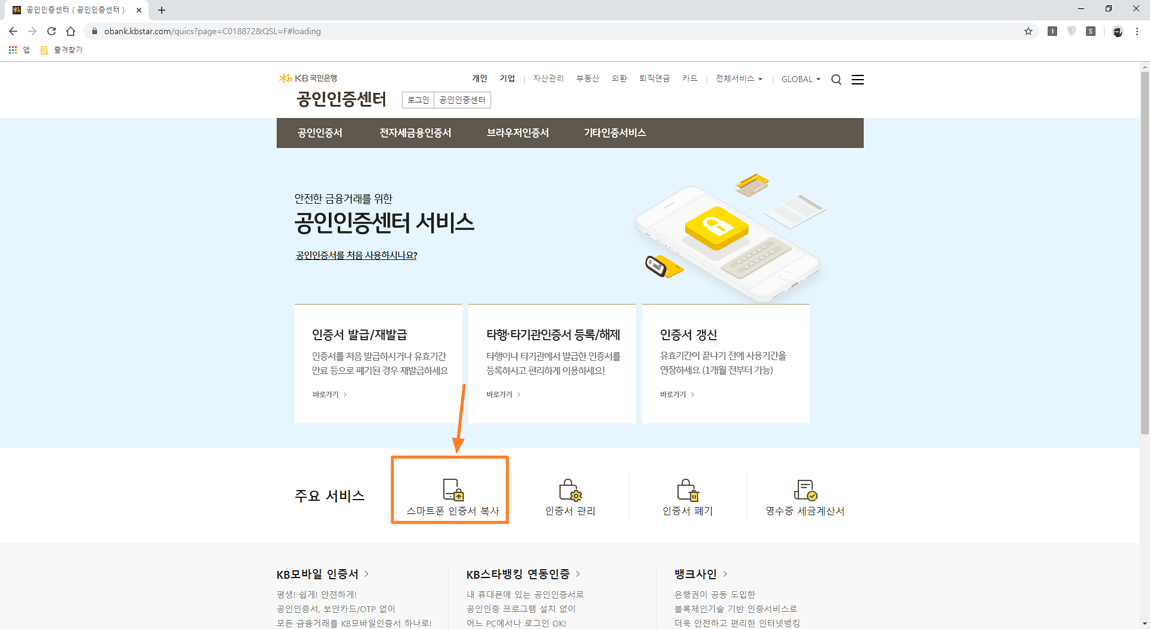Click the shield extension icon

coord(1072,31)
